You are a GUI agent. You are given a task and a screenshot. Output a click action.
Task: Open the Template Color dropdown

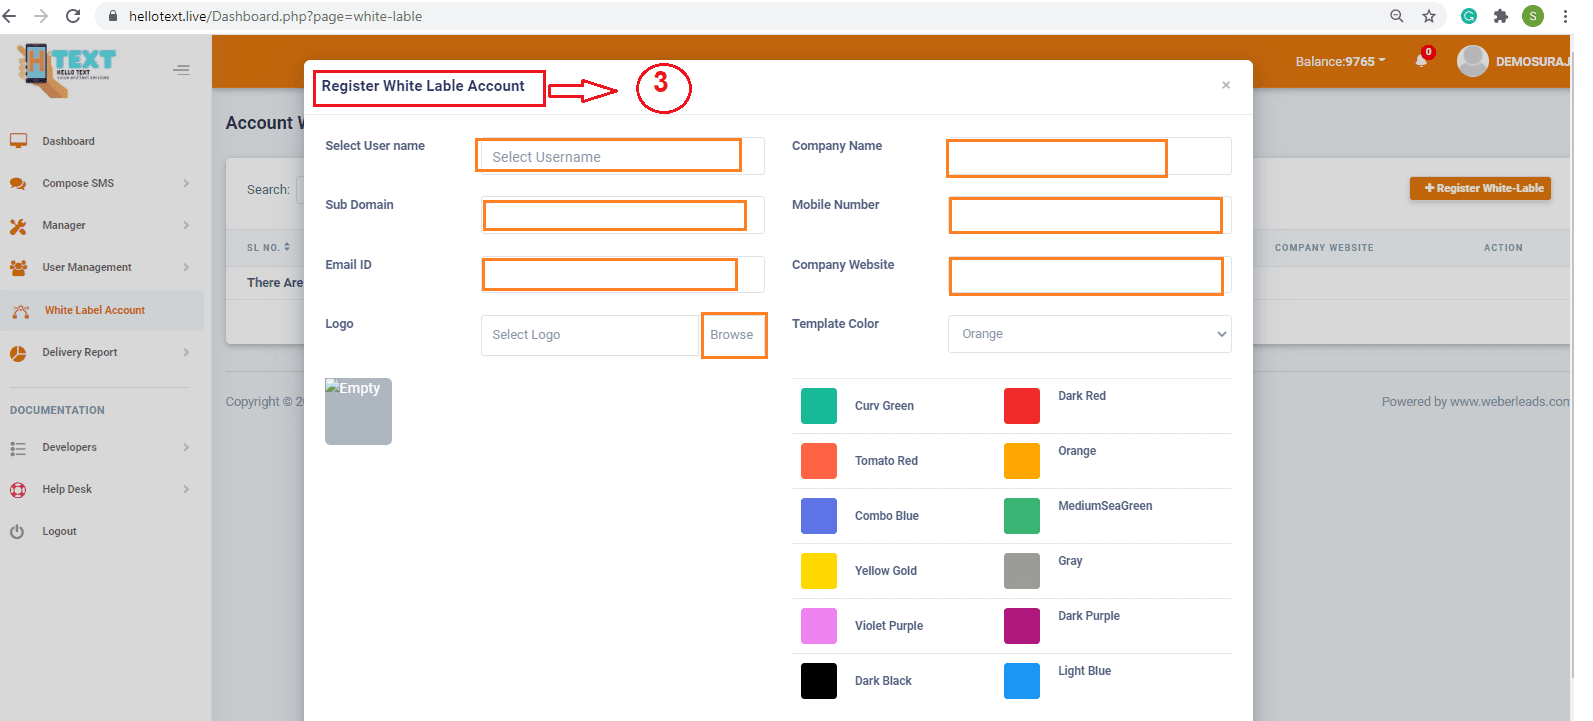[x=1089, y=334]
